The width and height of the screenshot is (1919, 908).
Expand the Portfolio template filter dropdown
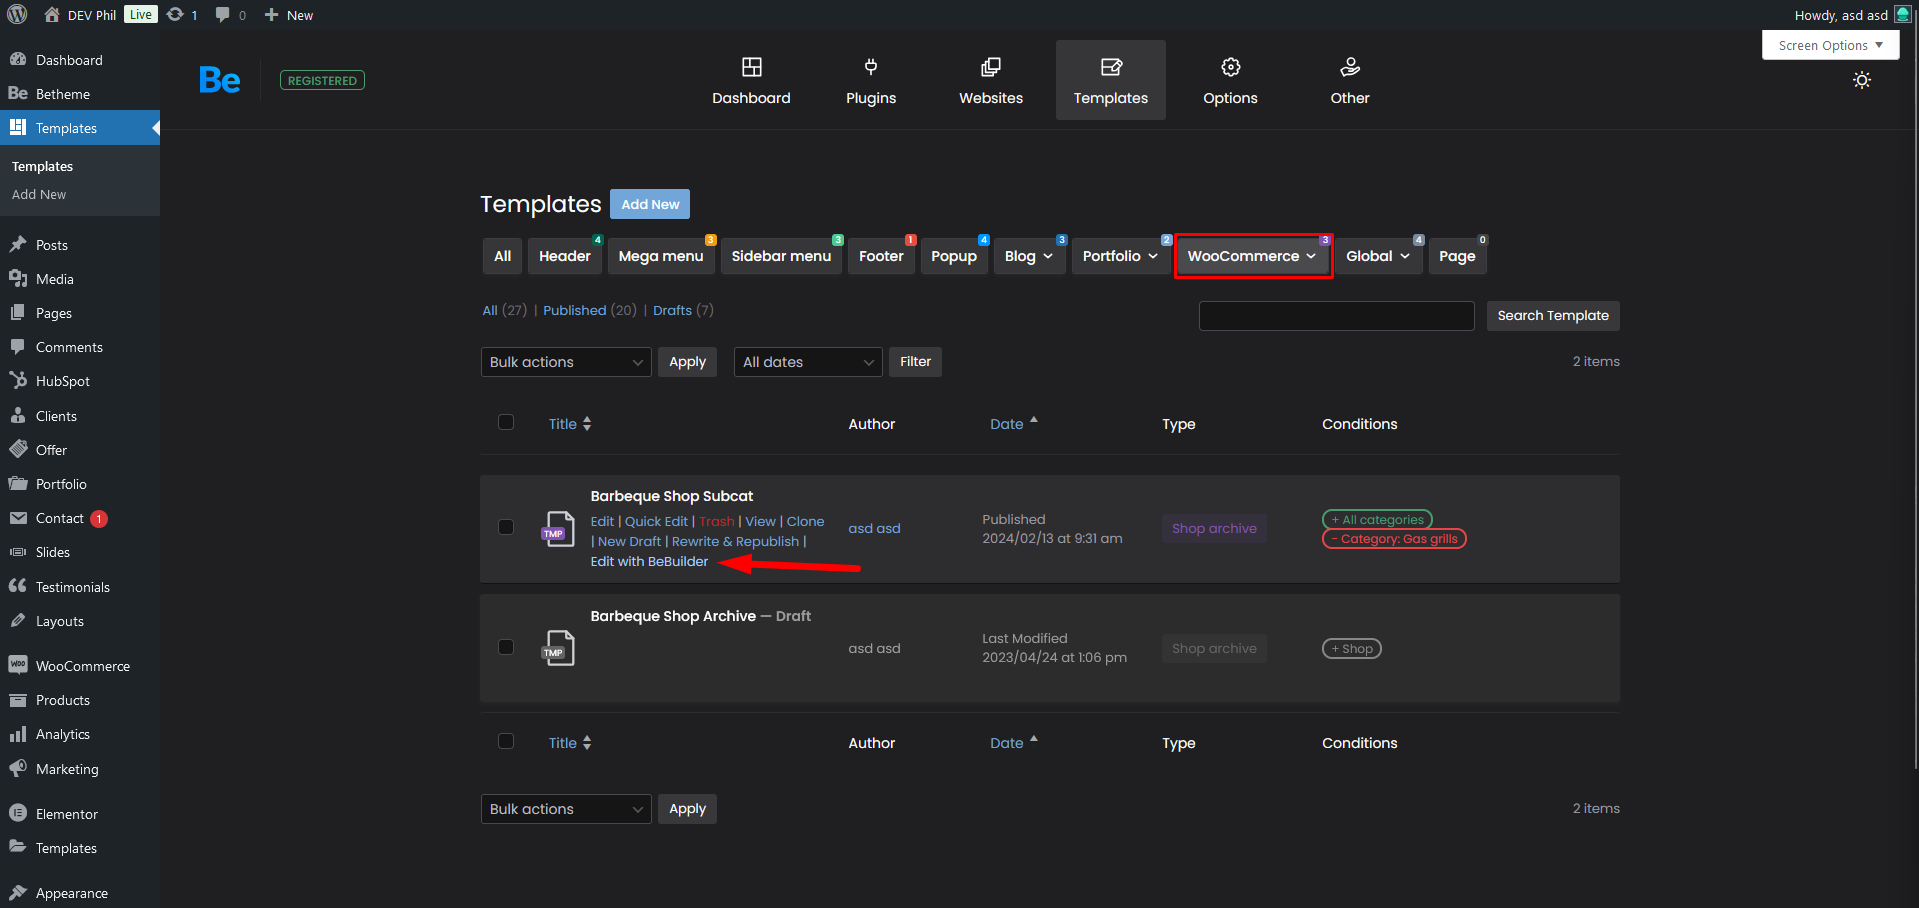click(1120, 256)
